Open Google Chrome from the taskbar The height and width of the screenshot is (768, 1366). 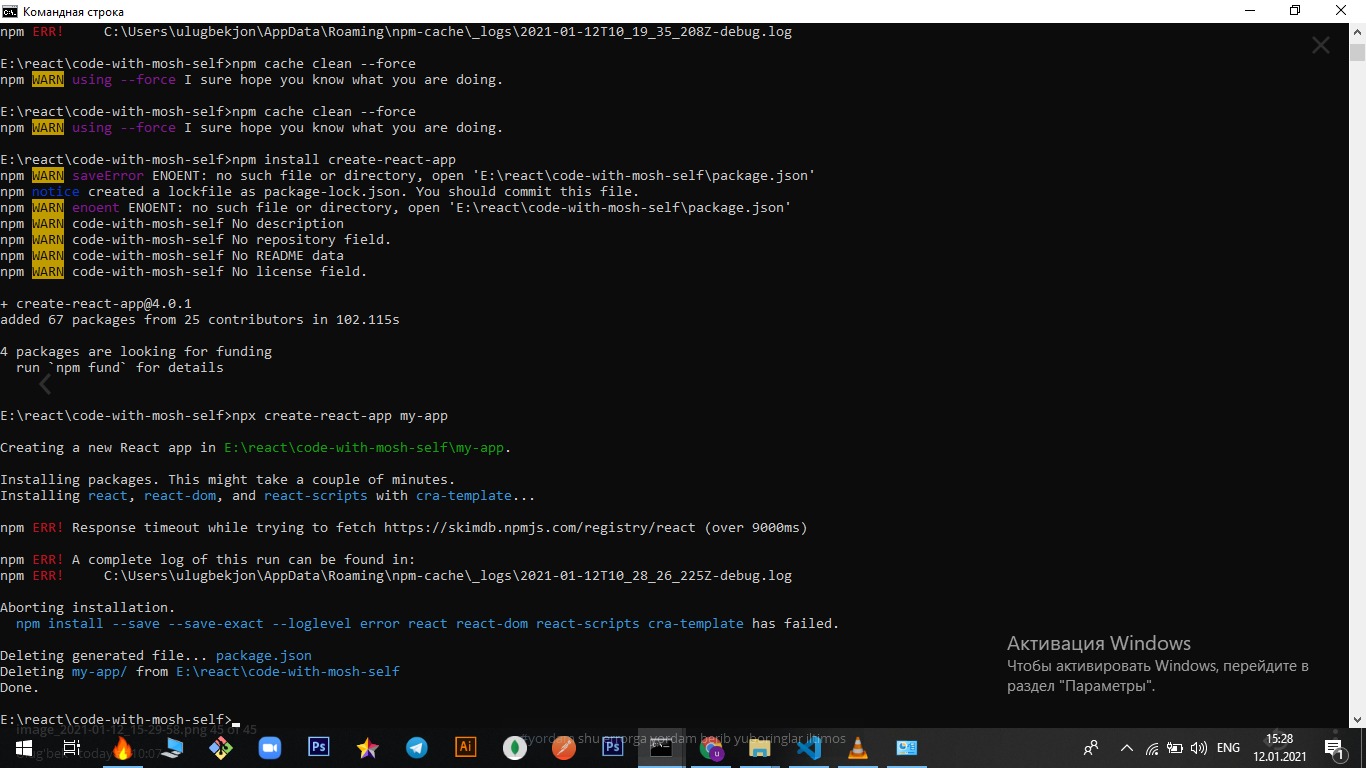point(711,747)
